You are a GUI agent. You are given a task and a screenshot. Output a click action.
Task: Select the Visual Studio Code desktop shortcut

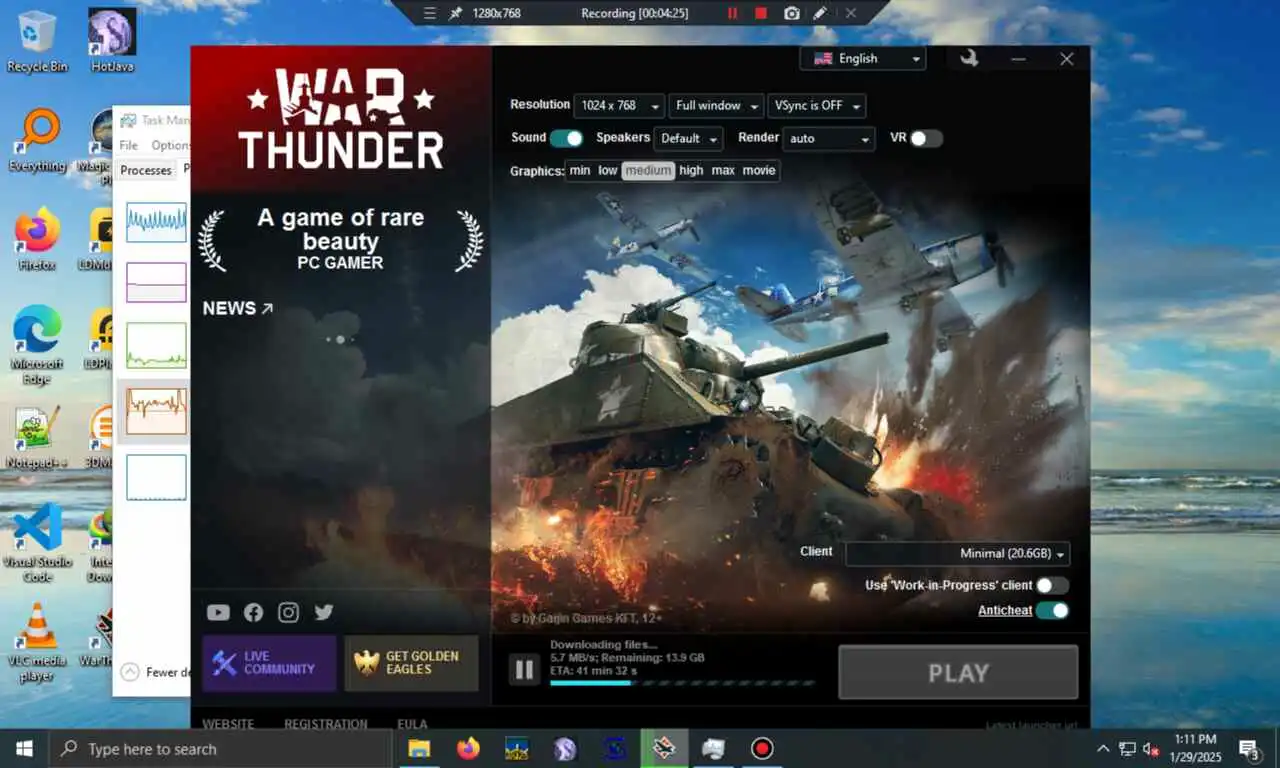pos(37,543)
